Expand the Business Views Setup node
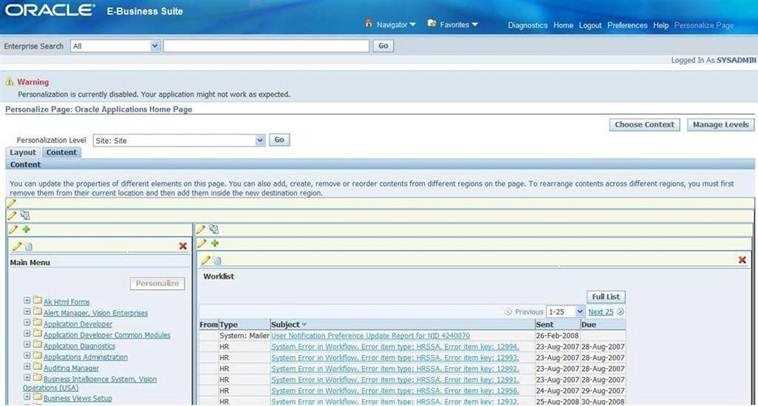 [x=27, y=397]
